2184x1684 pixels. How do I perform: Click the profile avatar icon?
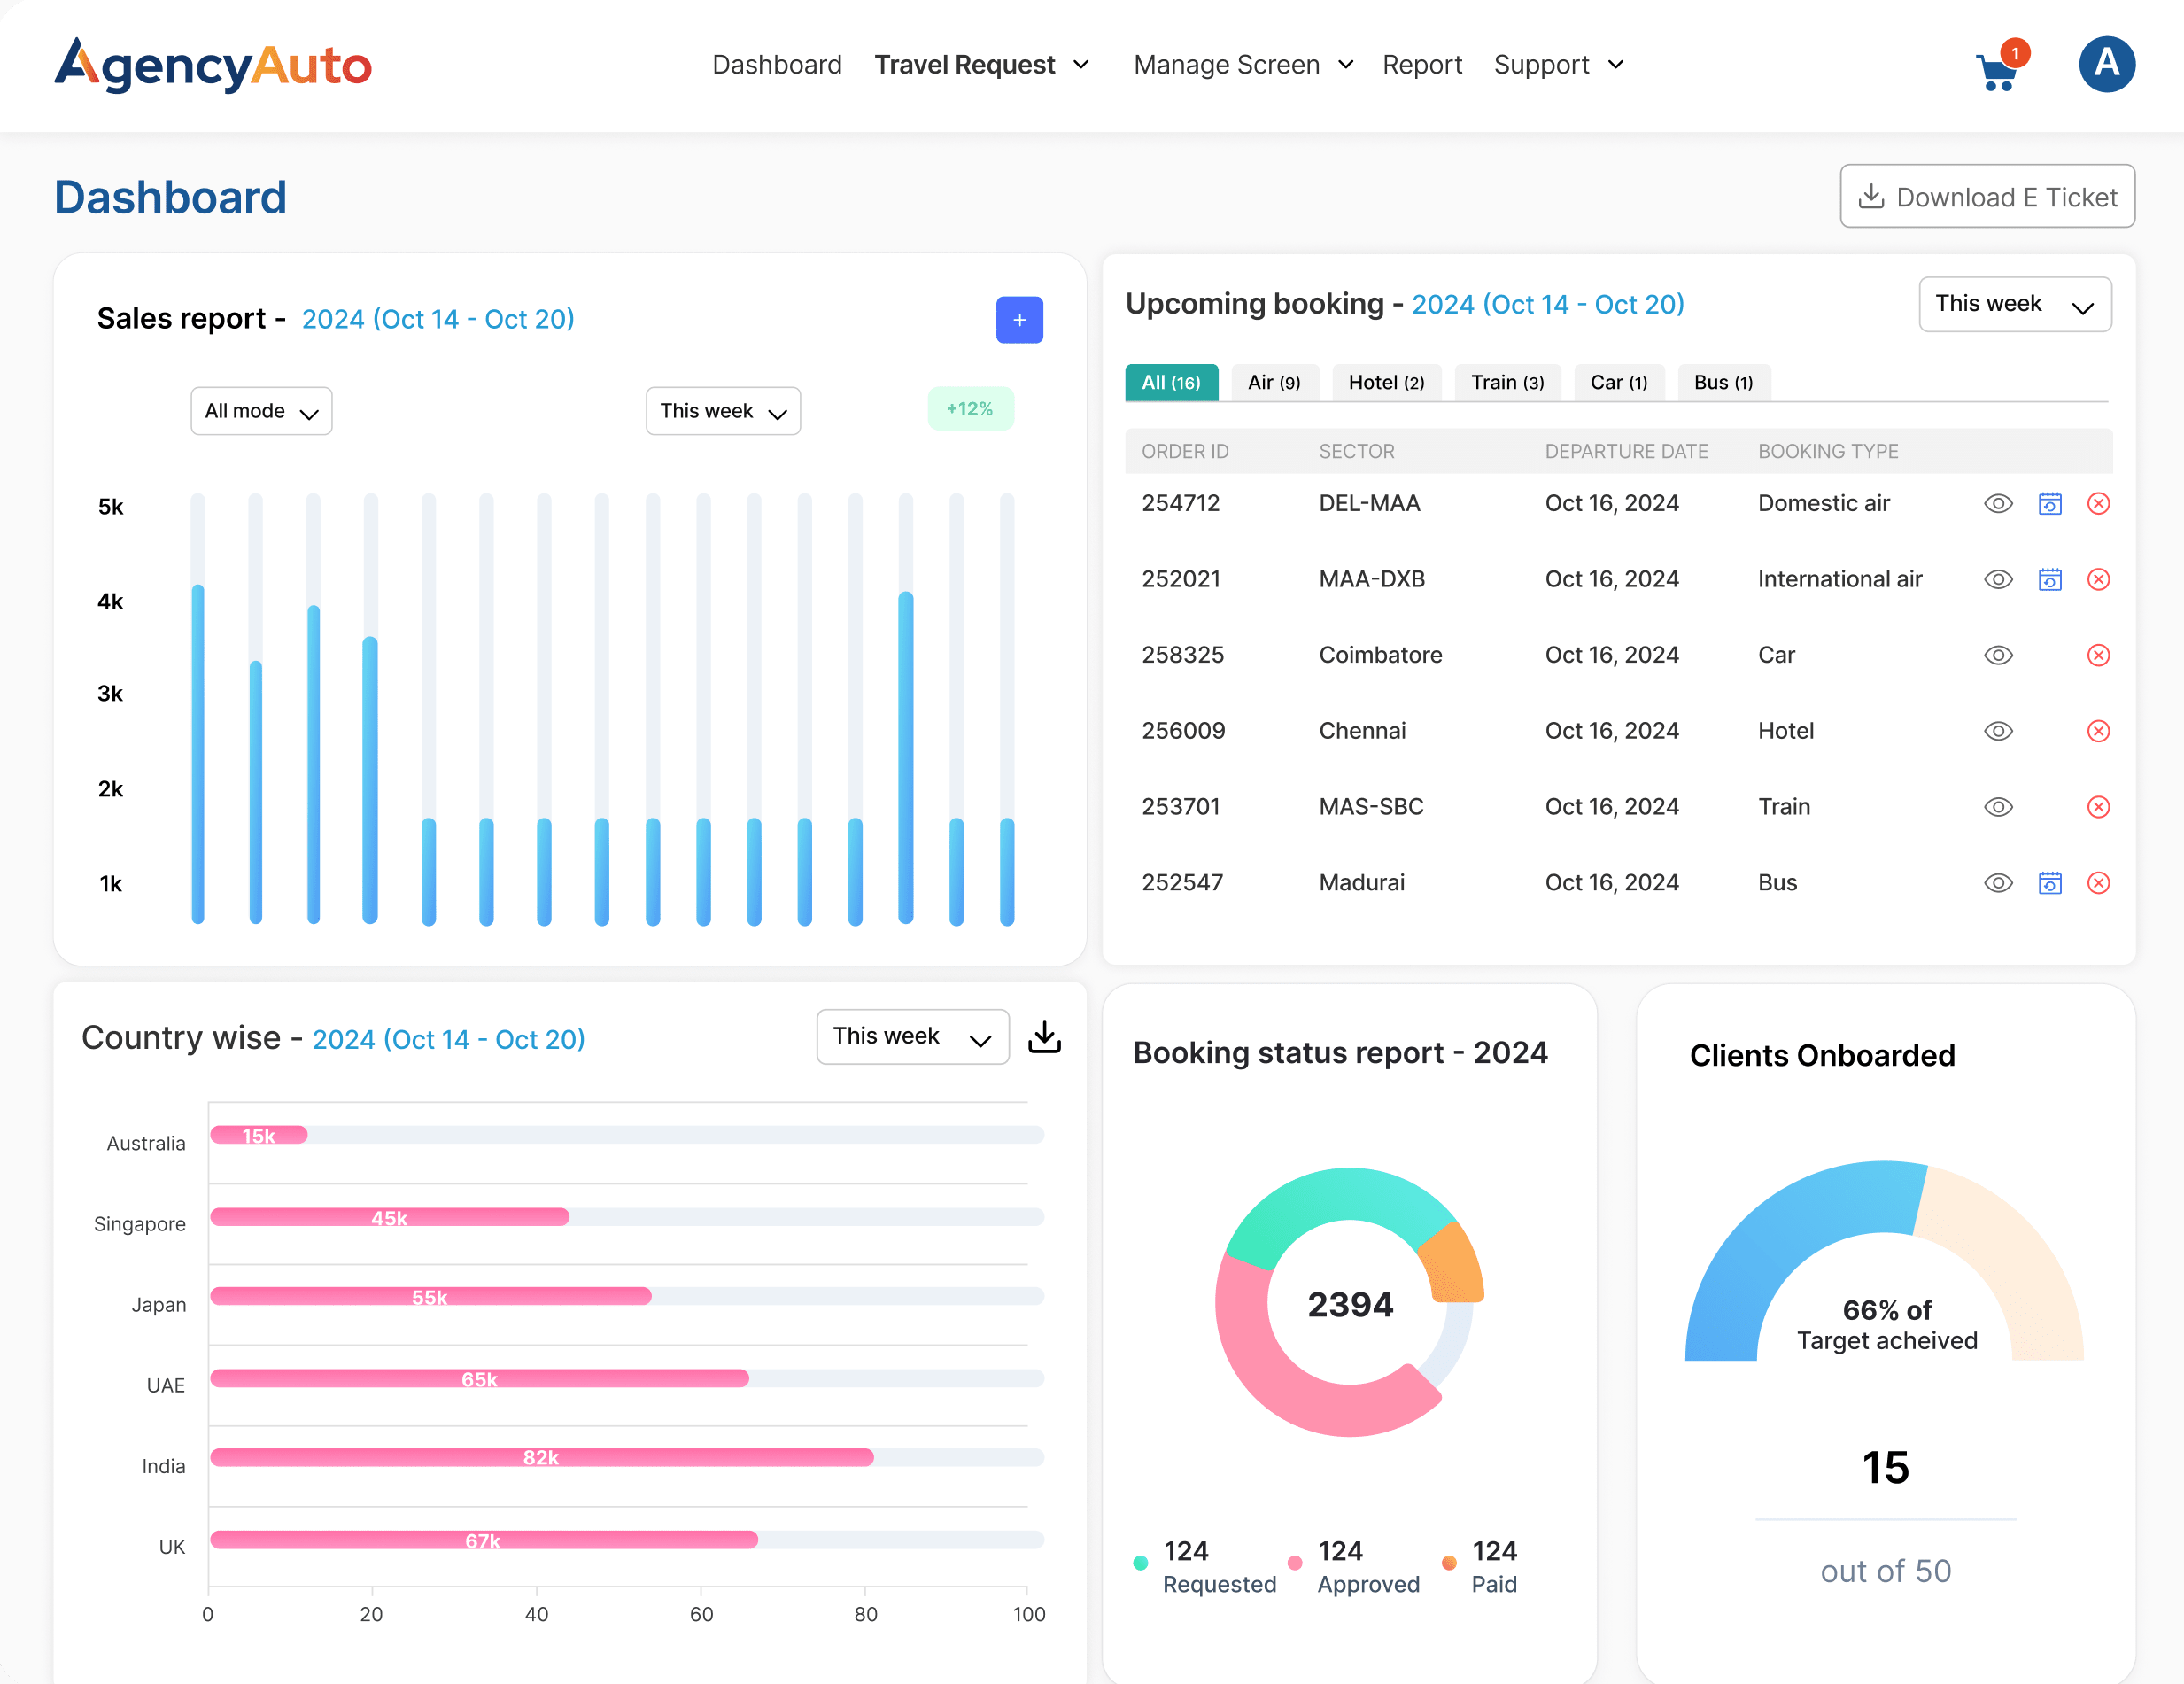coord(2107,64)
